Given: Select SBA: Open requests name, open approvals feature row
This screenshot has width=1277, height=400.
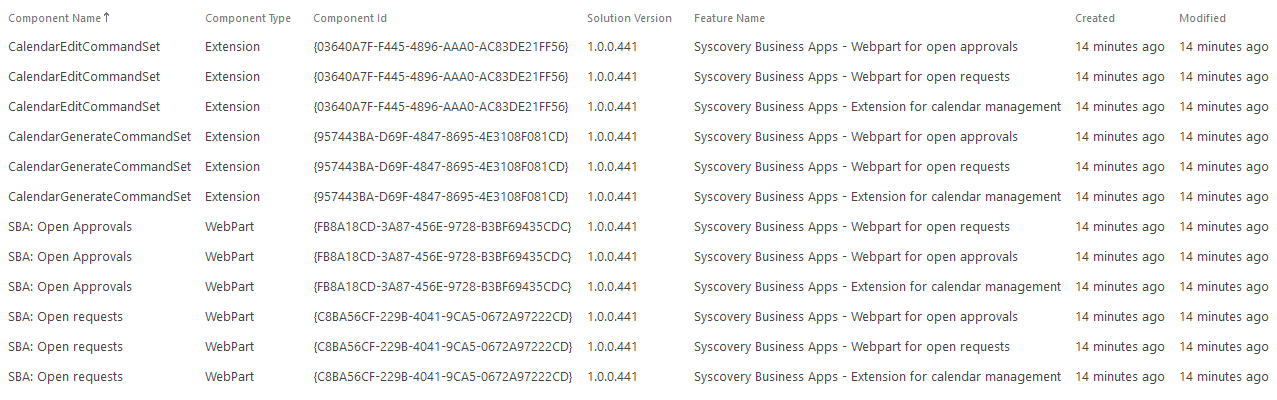Looking at the screenshot, I should (66, 317).
